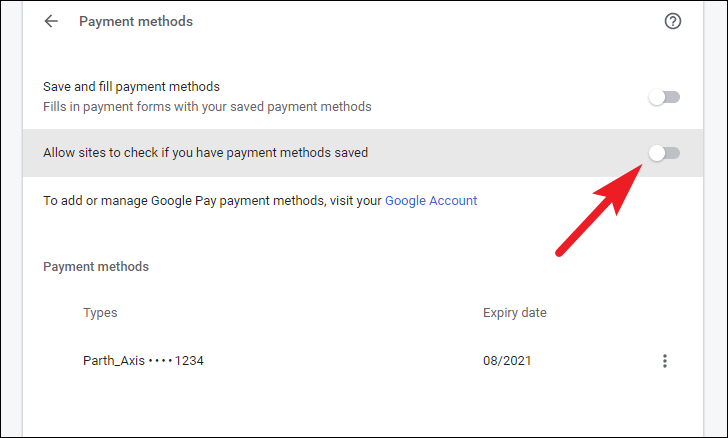Open the Google Account link
This screenshot has width=728, height=438.
pos(431,201)
